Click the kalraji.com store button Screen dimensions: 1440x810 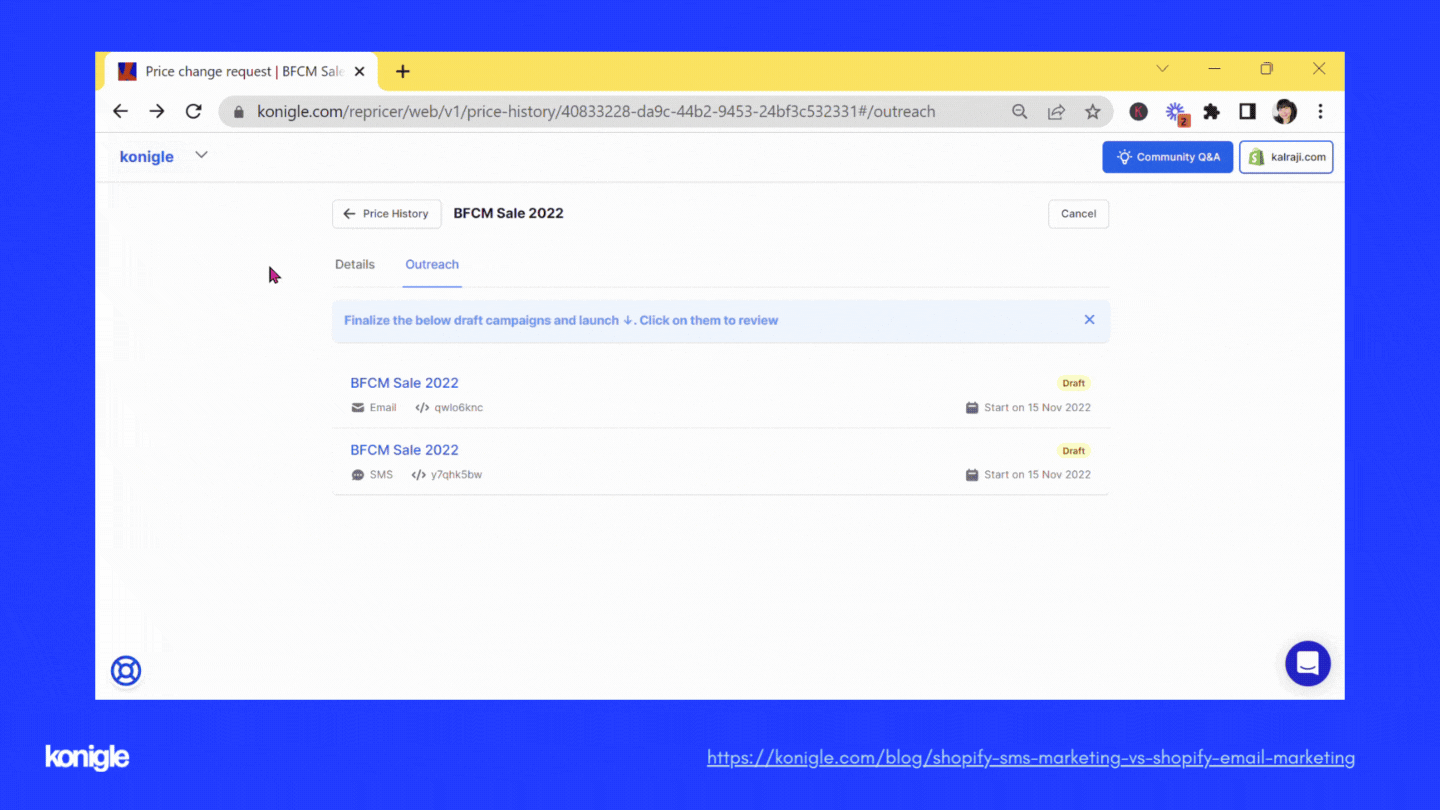pyautogui.click(x=1286, y=157)
